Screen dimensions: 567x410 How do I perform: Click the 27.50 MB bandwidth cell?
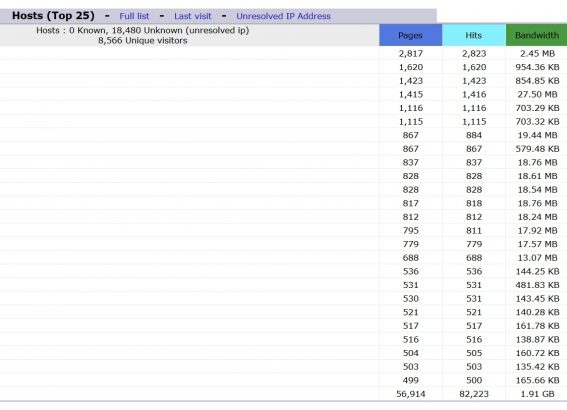(x=537, y=94)
